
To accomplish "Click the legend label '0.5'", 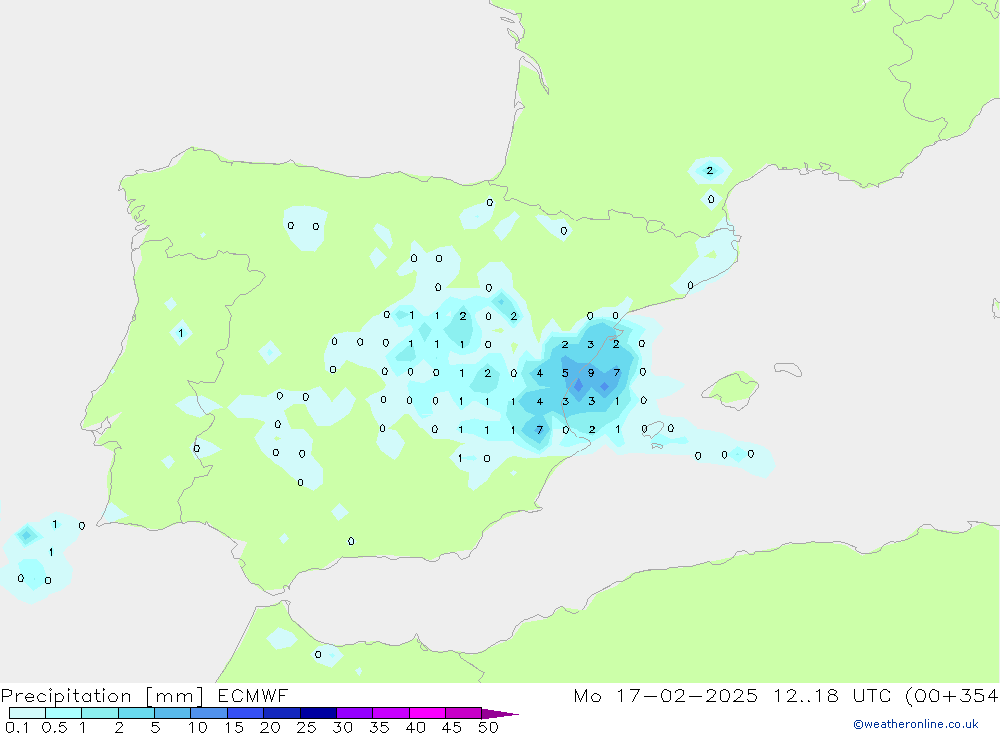I will click(x=54, y=727).
